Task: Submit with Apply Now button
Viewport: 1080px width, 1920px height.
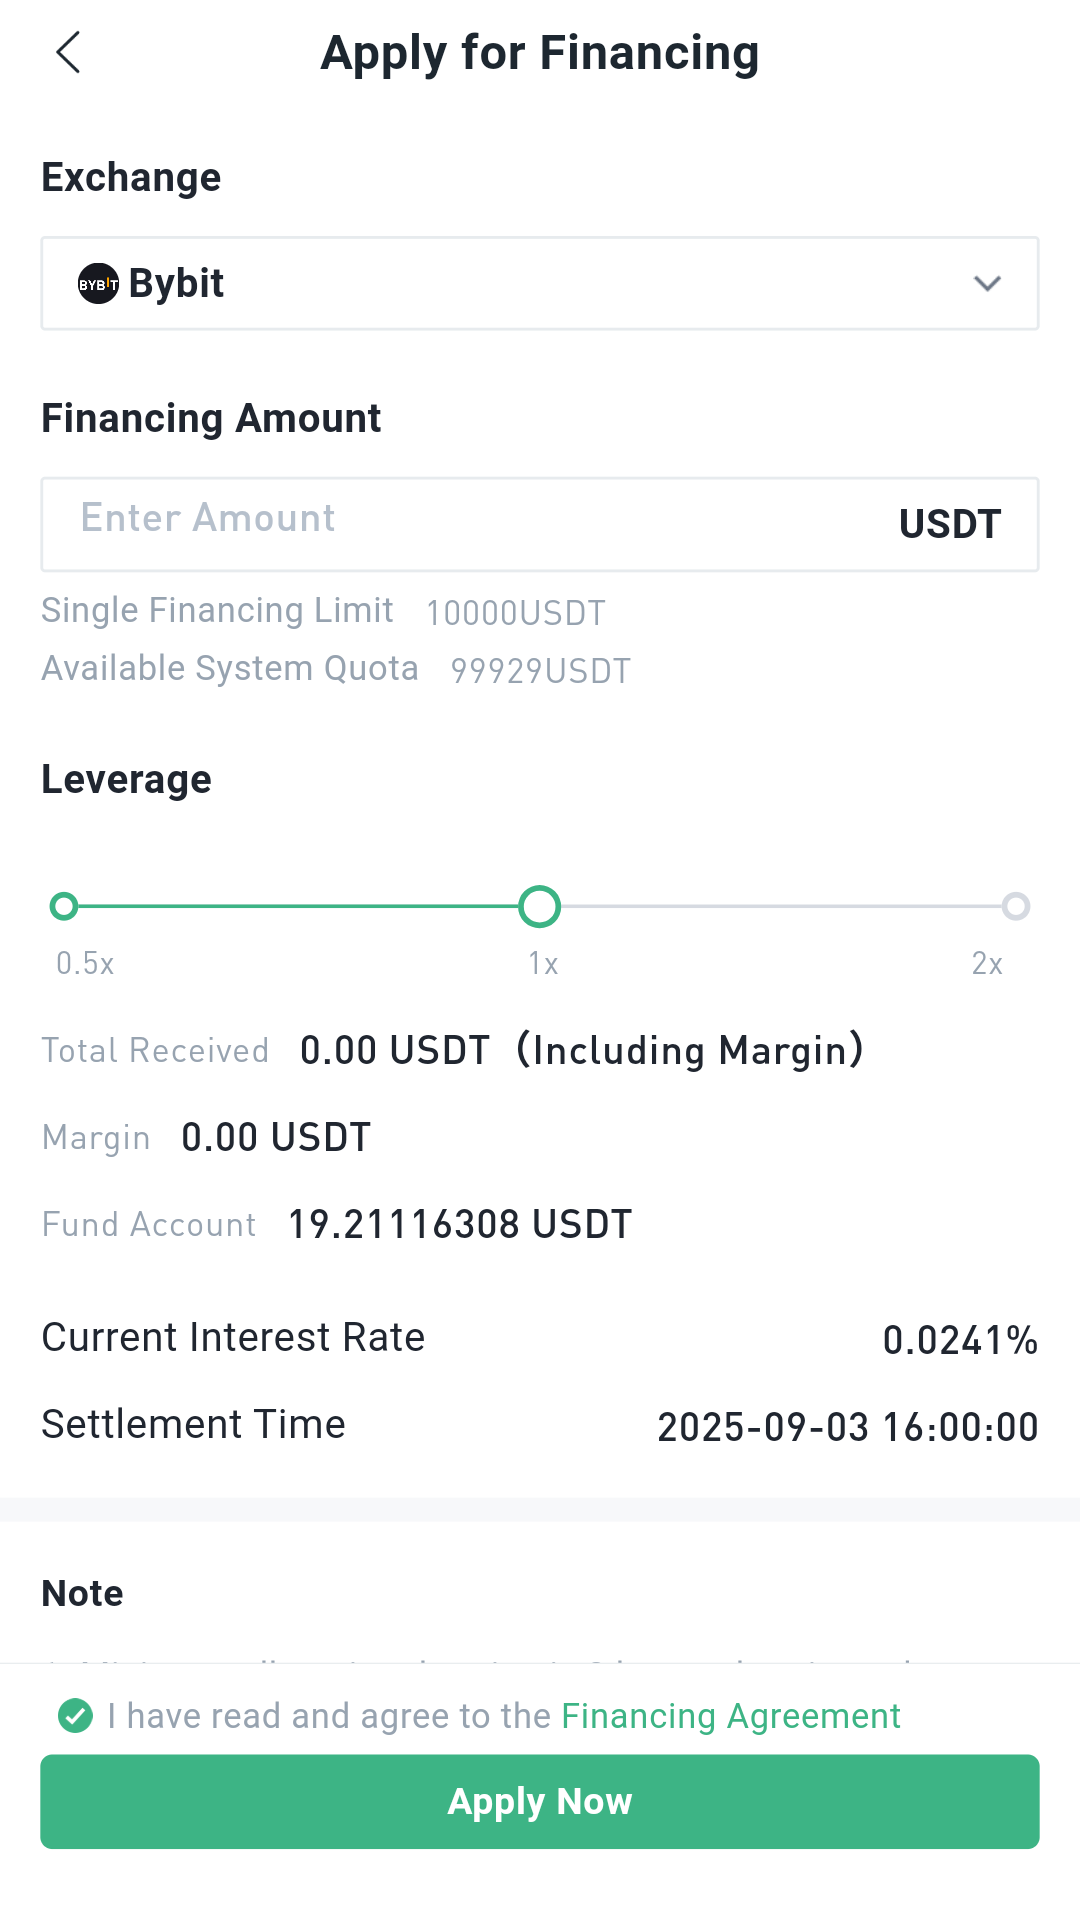Action: (540, 1802)
